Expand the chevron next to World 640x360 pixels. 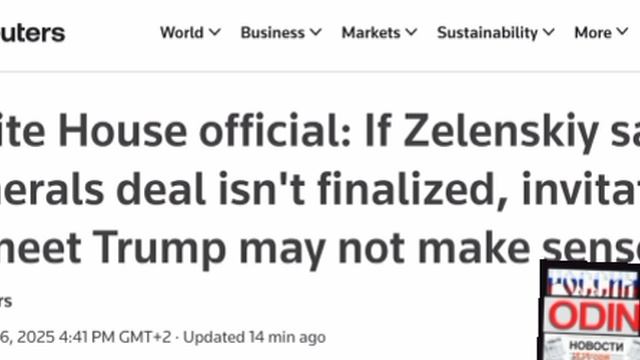[215, 32]
